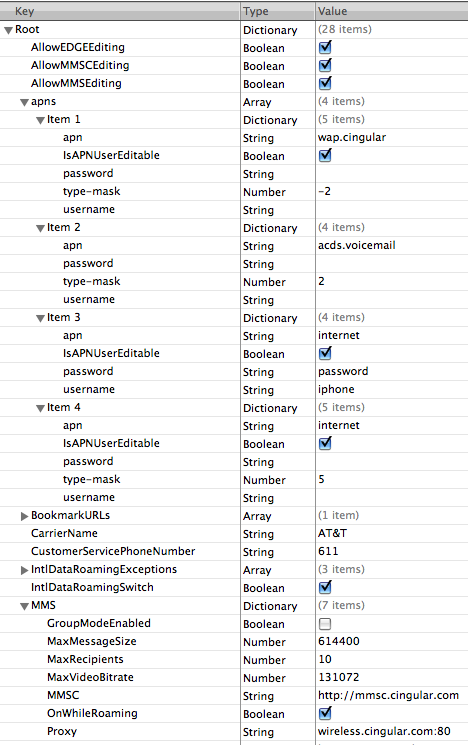Image resolution: width=468 pixels, height=745 pixels.
Task: Select the GroupModeEnabled key
Action: point(99,623)
